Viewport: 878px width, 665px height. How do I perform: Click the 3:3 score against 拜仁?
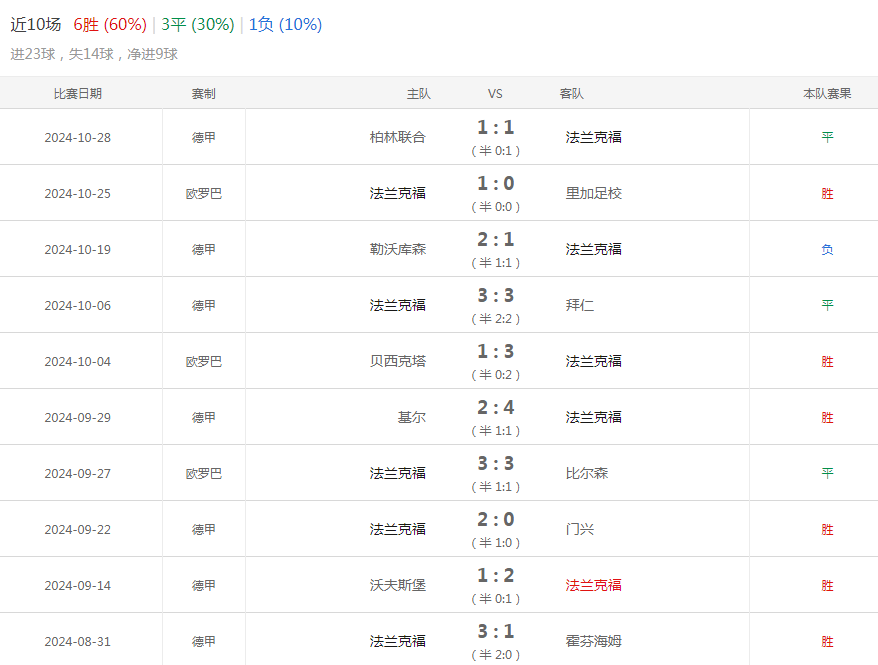click(x=496, y=295)
